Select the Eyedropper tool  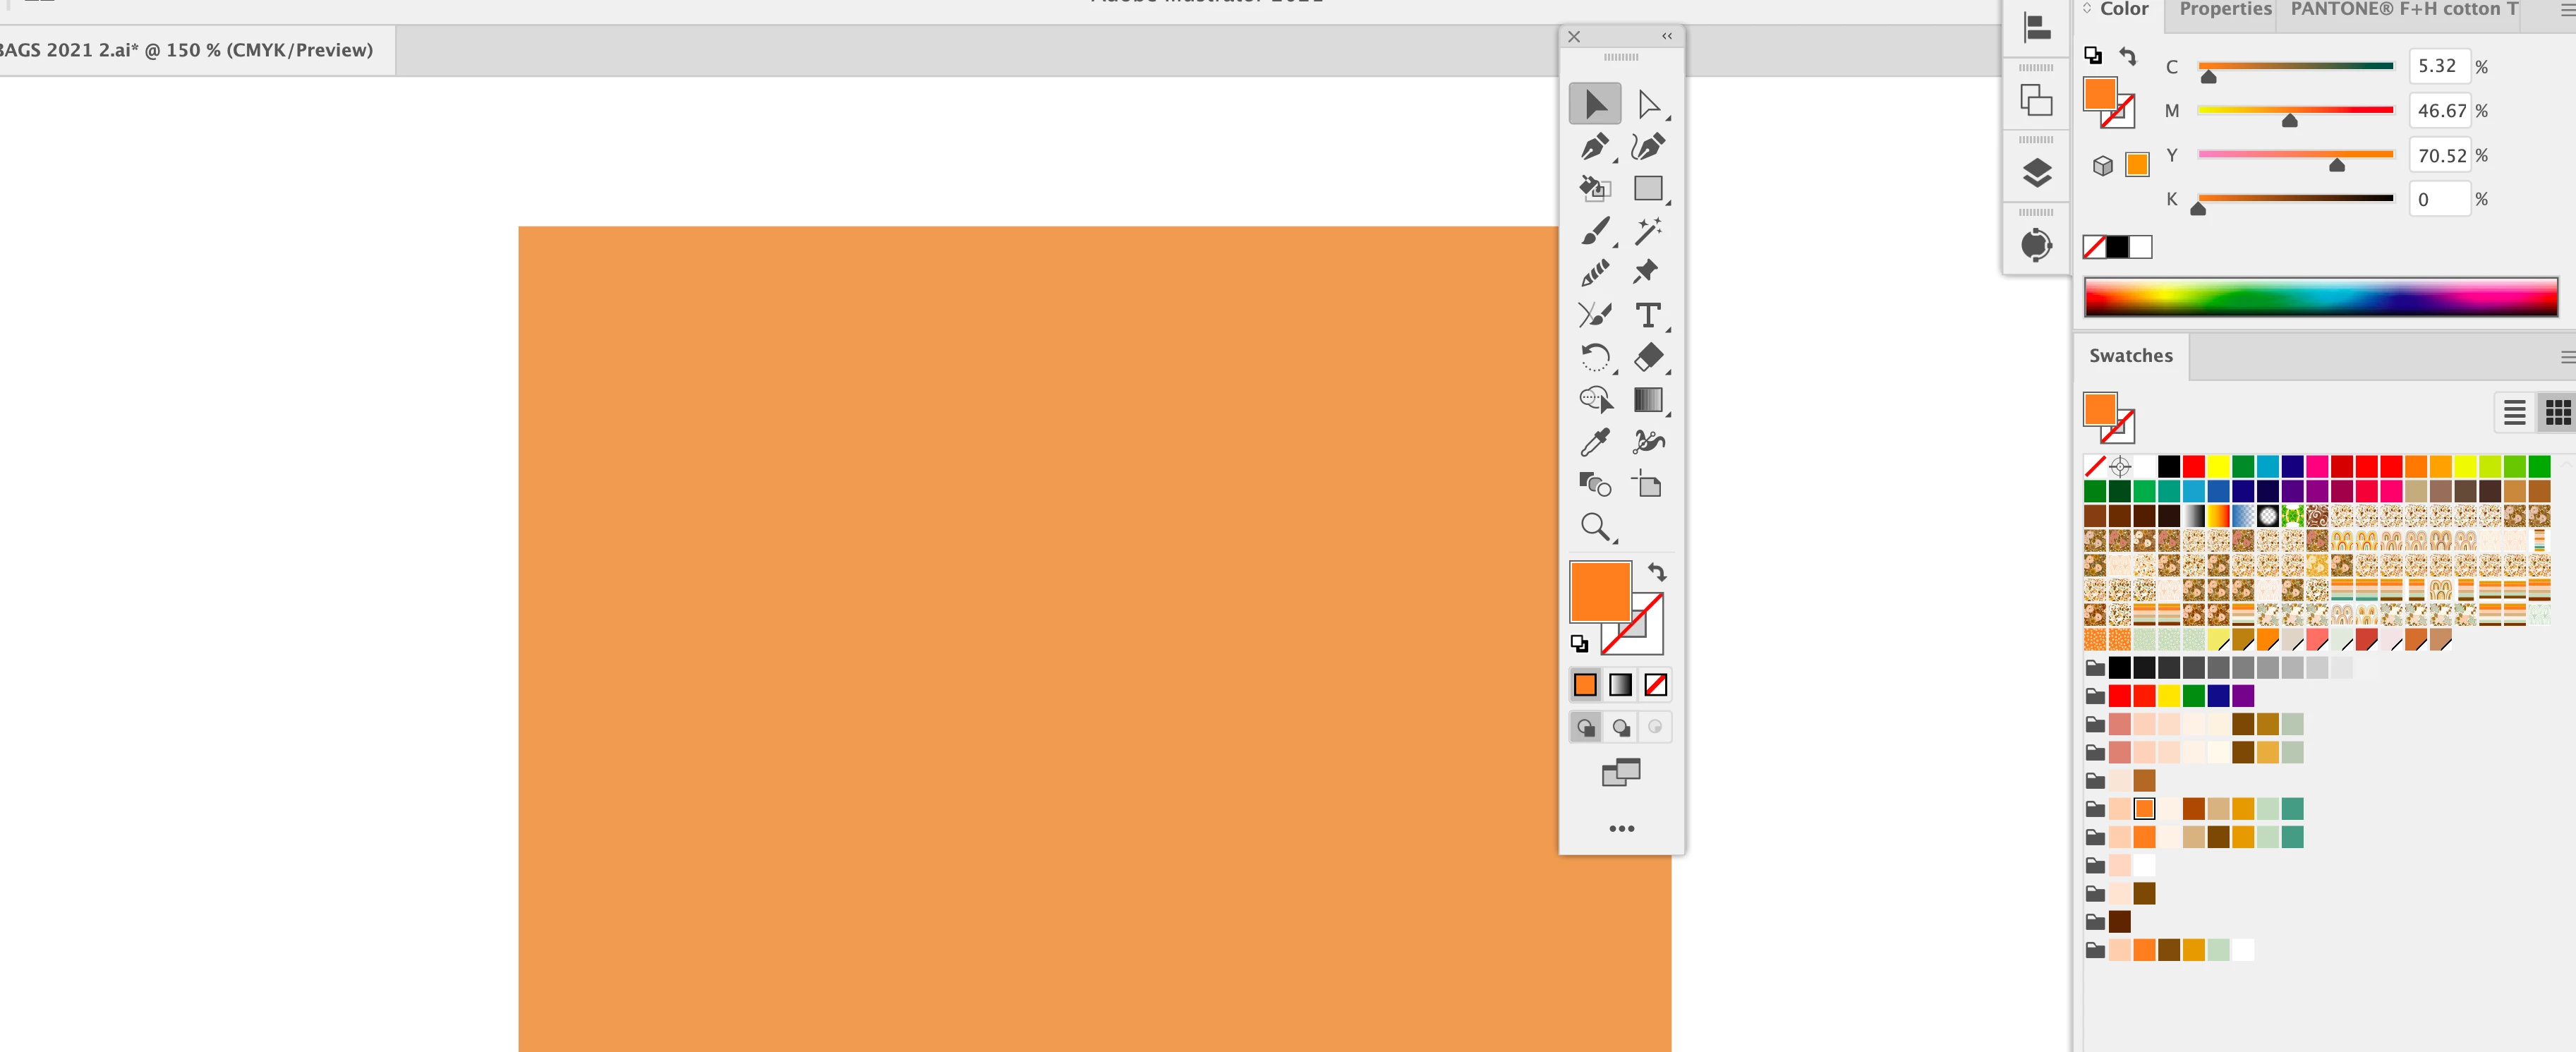(x=1594, y=442)
